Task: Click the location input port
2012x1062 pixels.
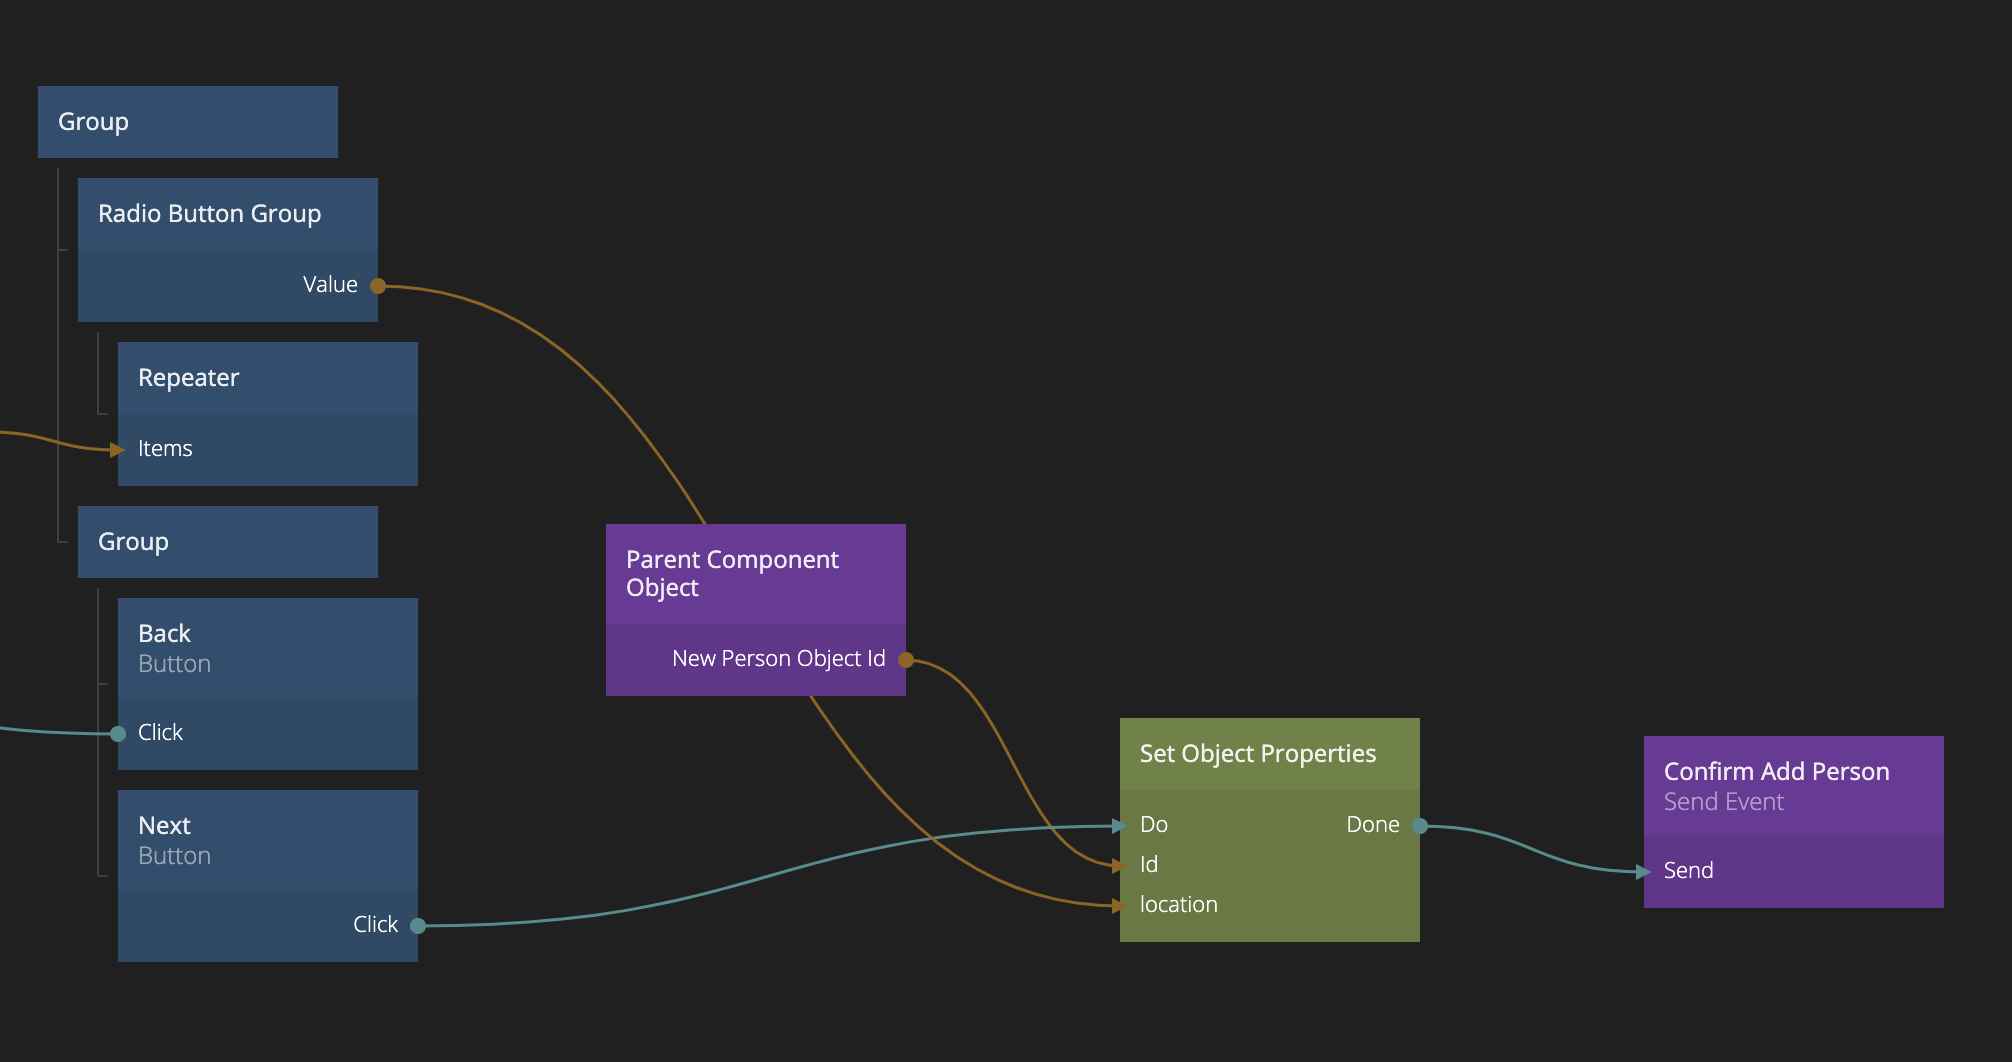Action: [x=1121, y=906]
